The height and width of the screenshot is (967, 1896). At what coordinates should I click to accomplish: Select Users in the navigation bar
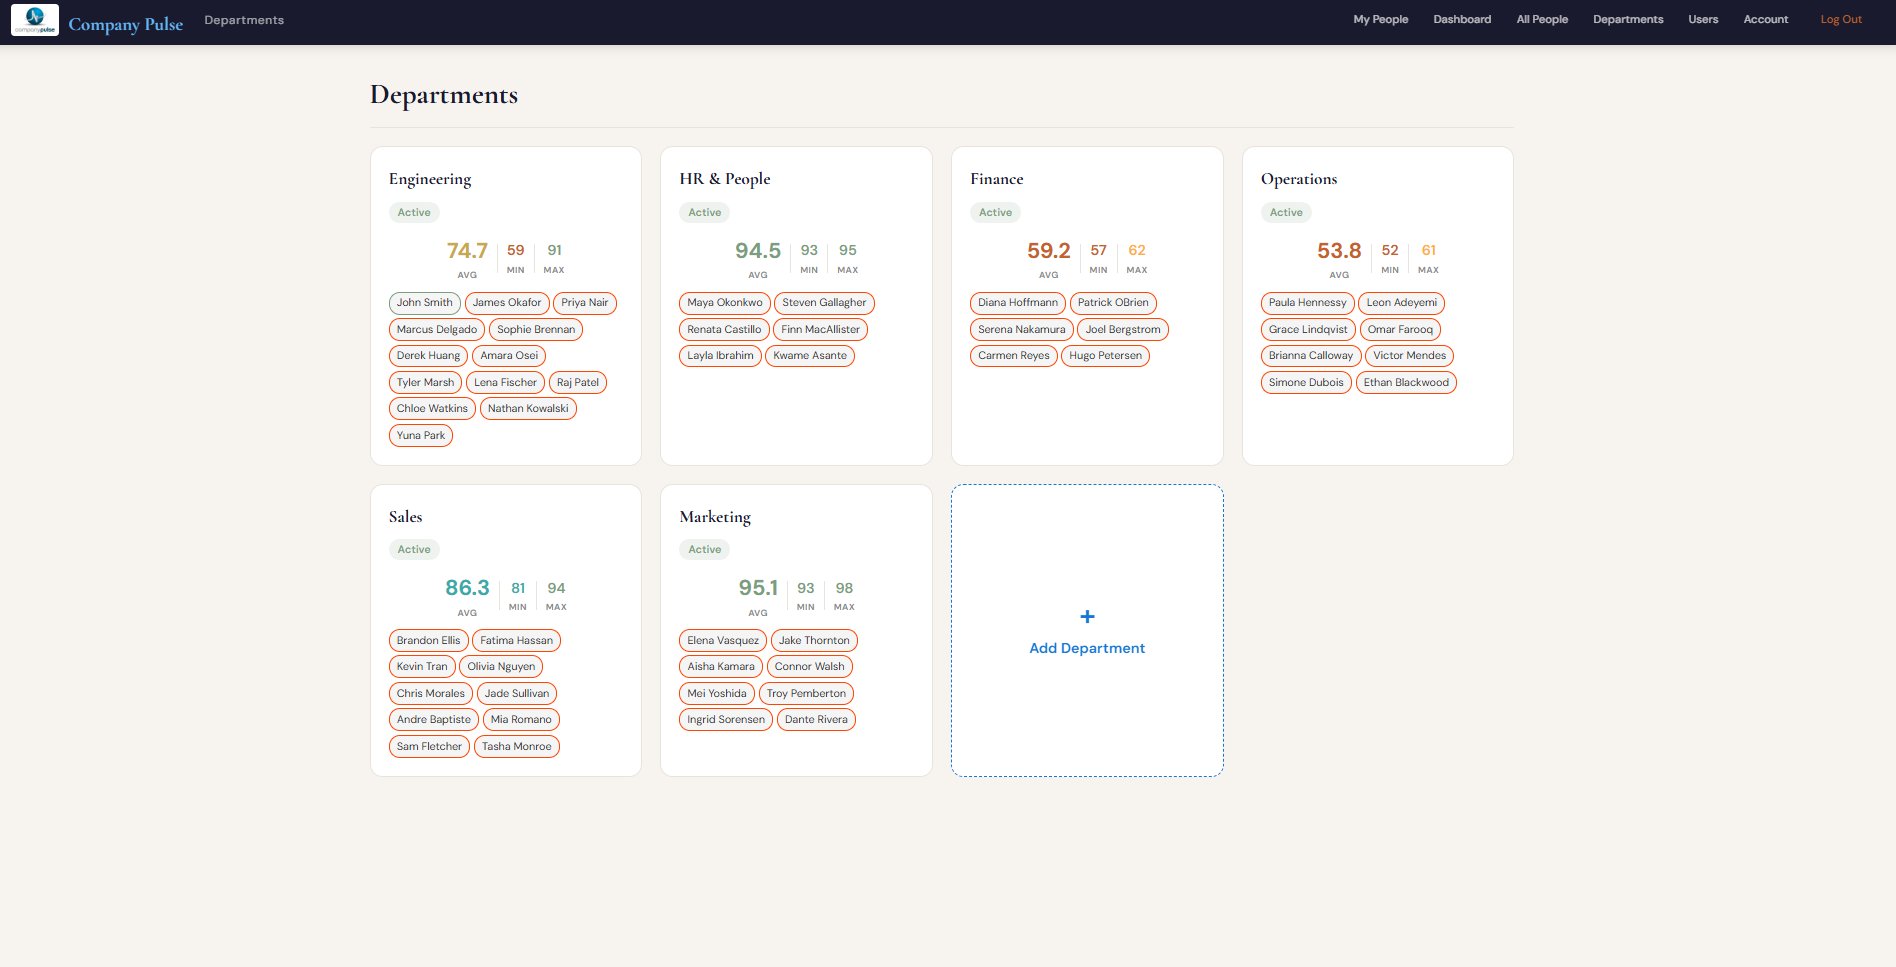[1702, 20]
